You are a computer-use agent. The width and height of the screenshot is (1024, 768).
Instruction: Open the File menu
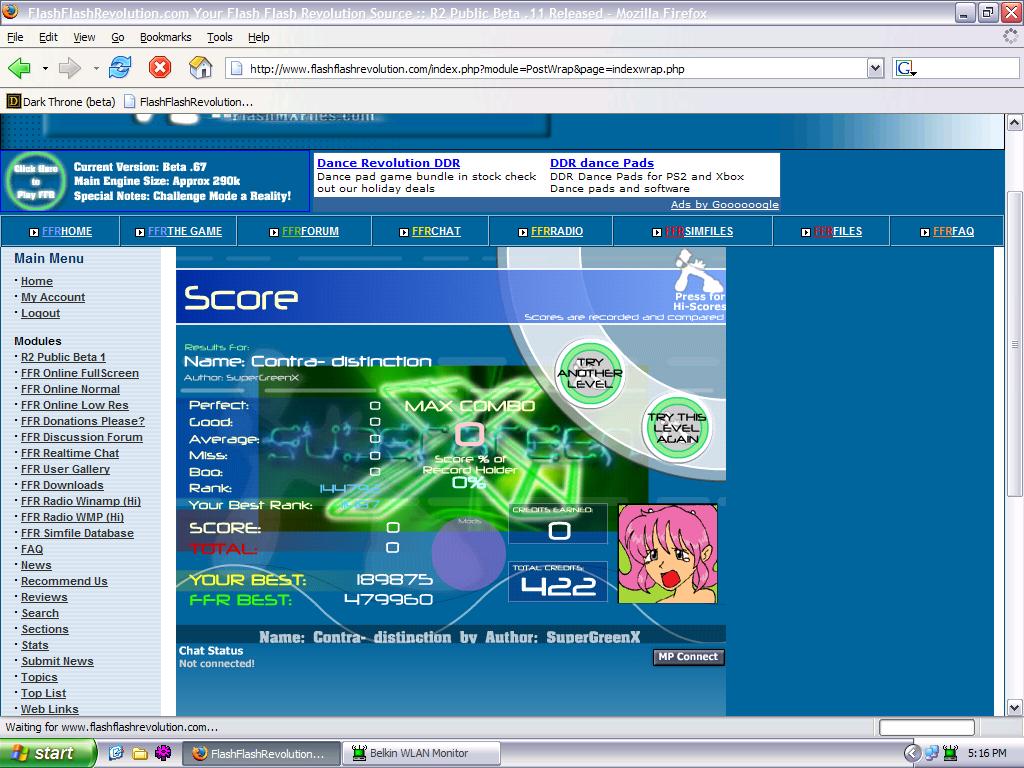pos(15,37)
